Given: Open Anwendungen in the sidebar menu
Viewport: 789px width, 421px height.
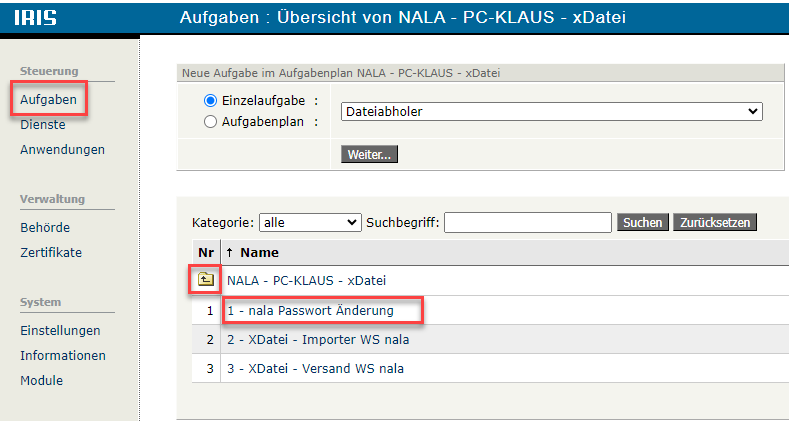Looking at the screenshot, I should (62, 150).
